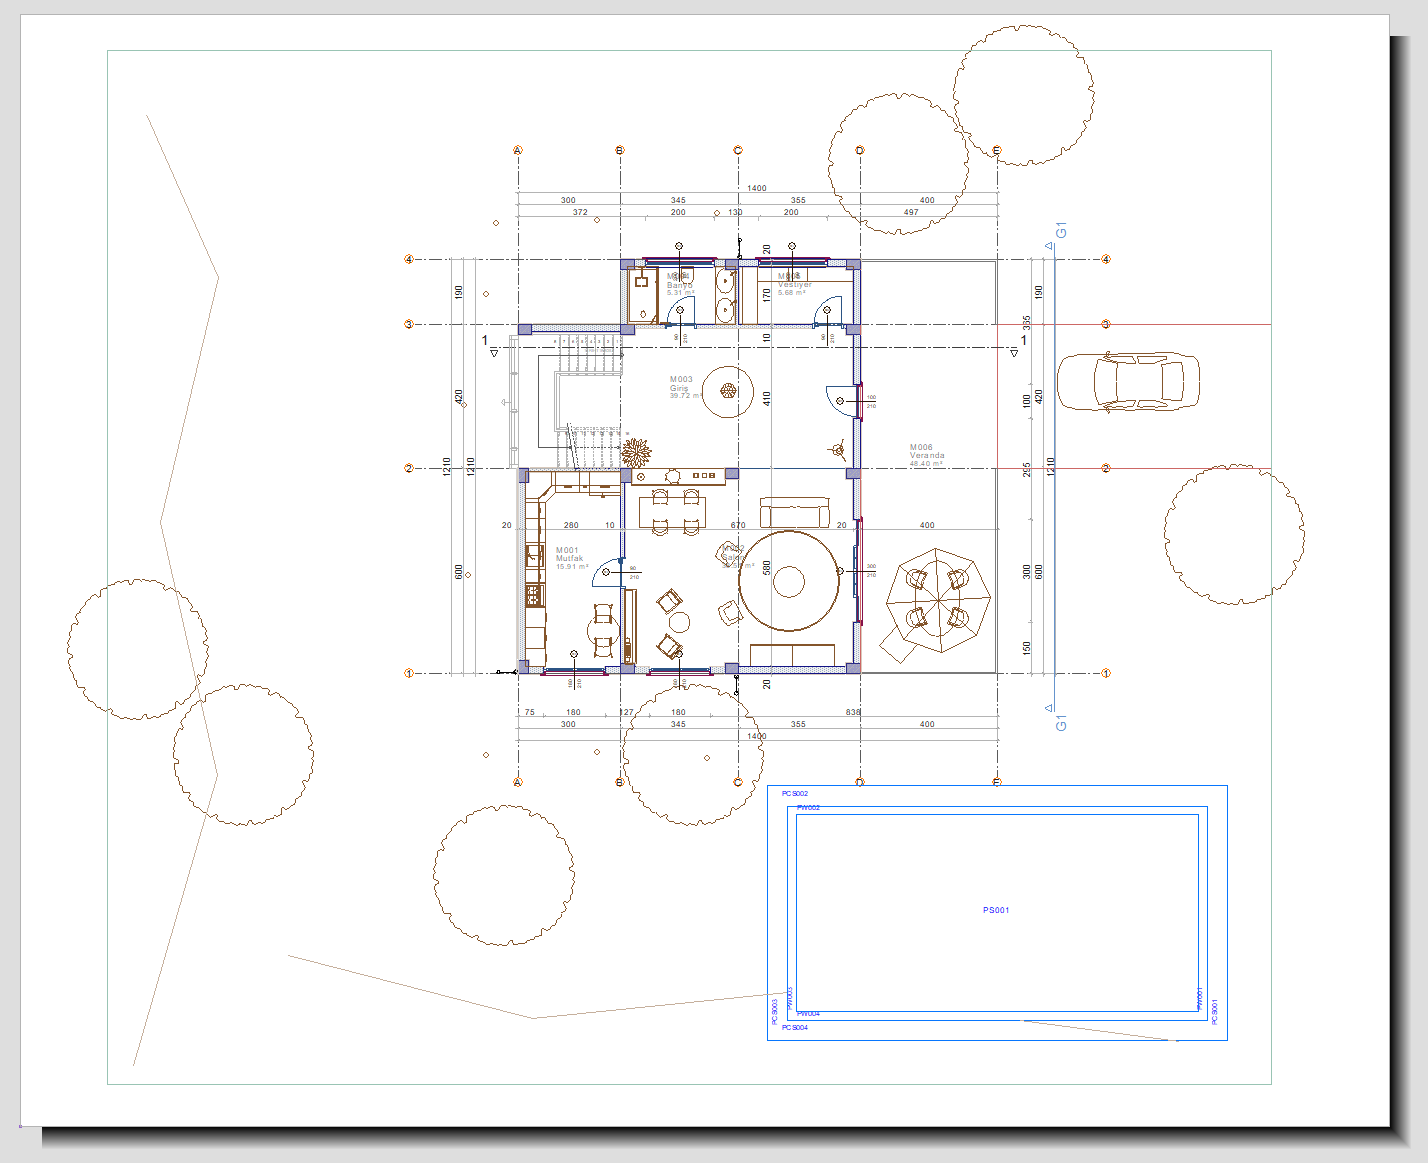Select the car symbol beside the veranda
1428x1163 pixels.
pyautogui.click(x=1128, y=381)
